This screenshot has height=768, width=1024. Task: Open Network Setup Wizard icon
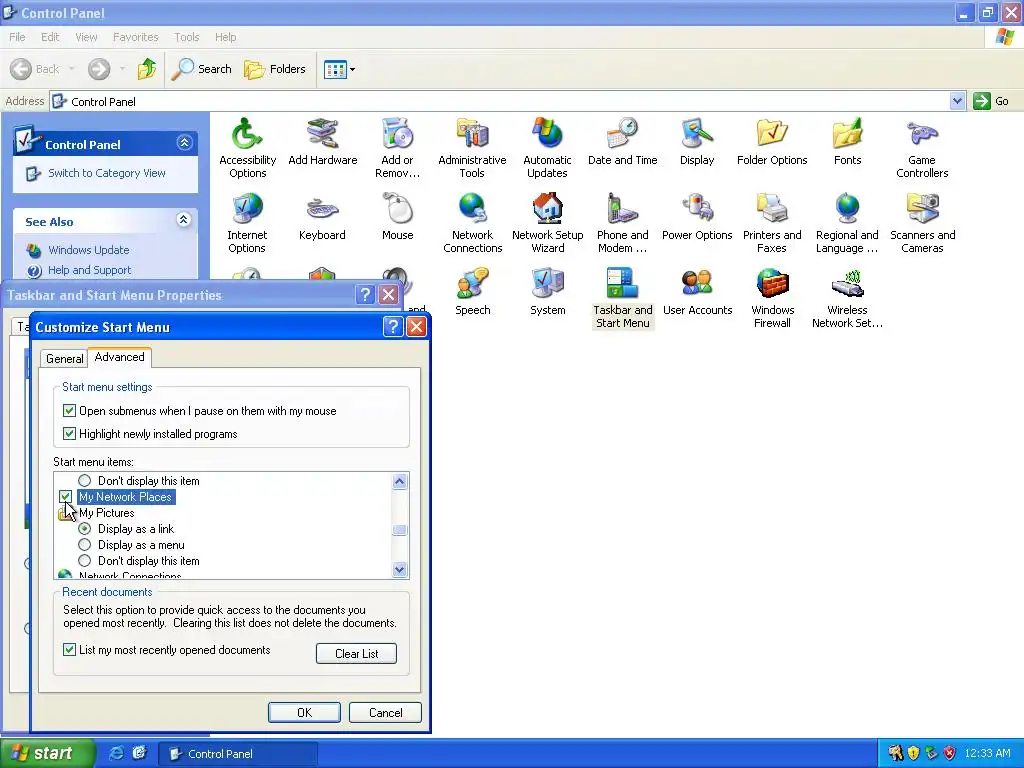click(x=547, y=223)
